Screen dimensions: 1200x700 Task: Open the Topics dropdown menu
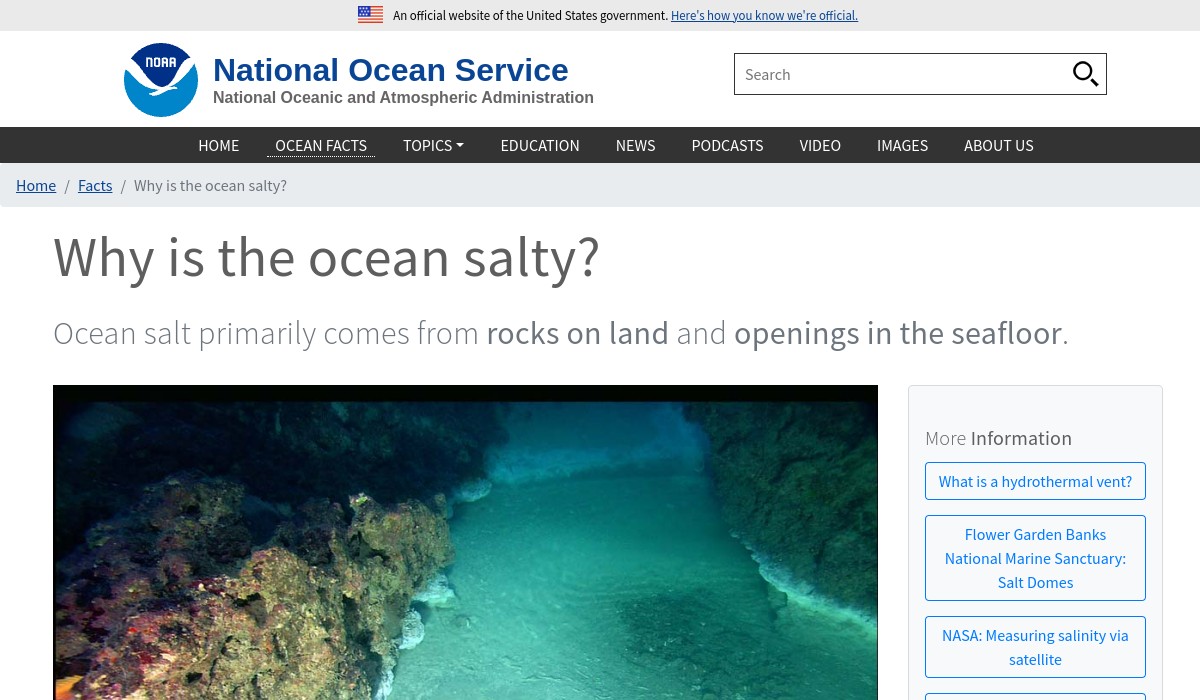tap(433, 145)
